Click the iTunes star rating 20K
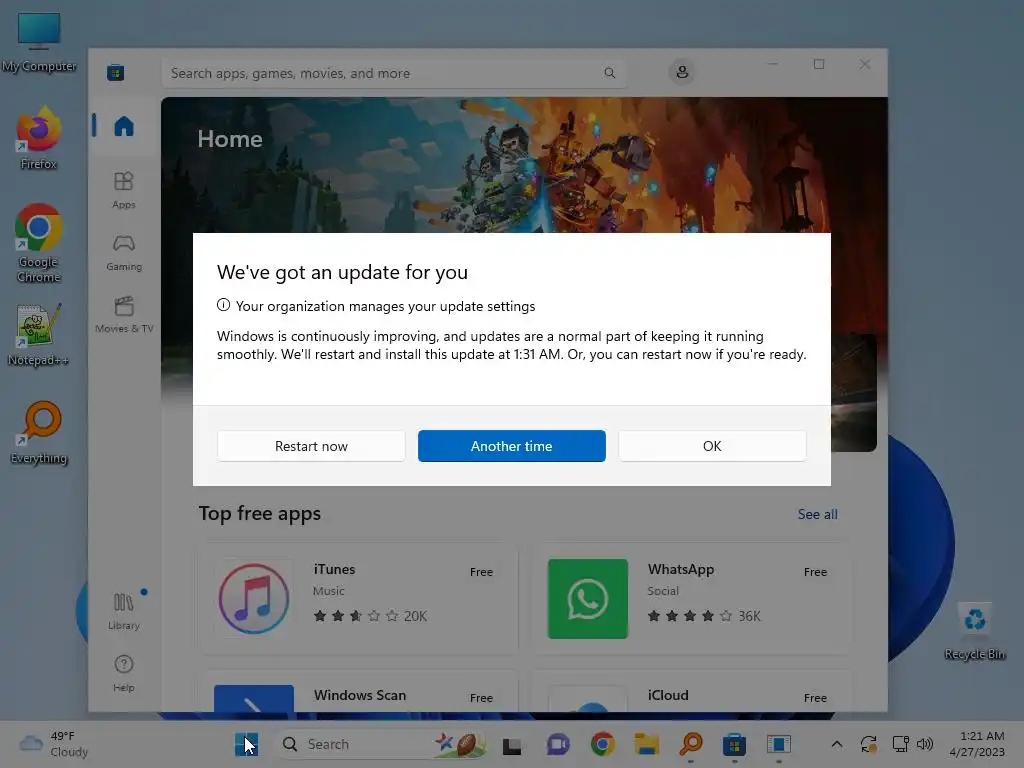 370,616
